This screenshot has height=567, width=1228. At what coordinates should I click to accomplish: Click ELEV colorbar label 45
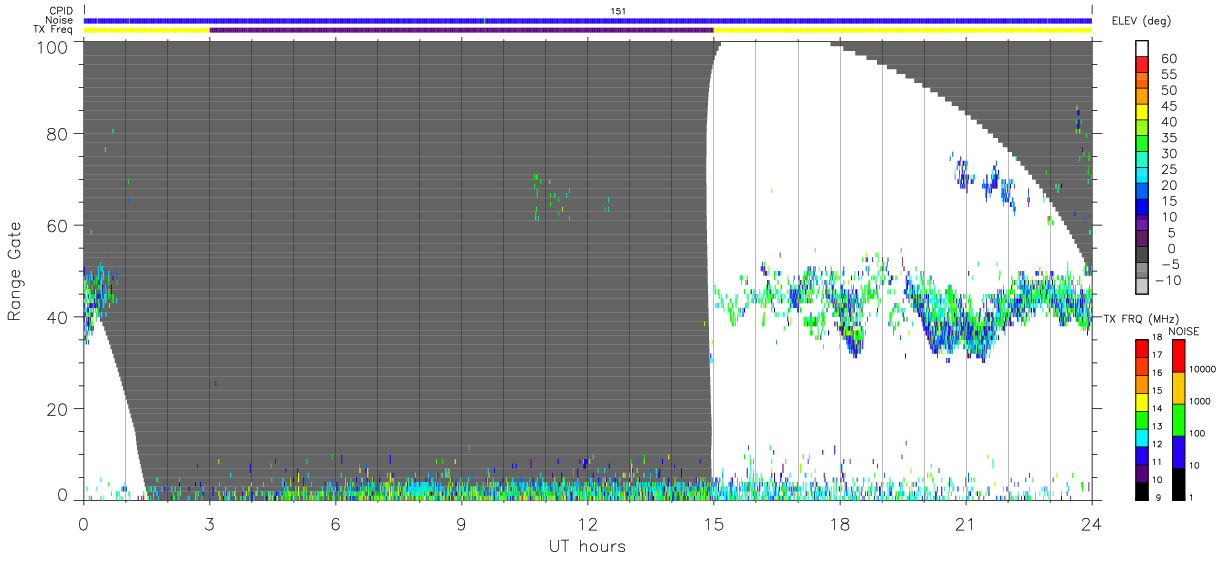(x=1170, y=106)
